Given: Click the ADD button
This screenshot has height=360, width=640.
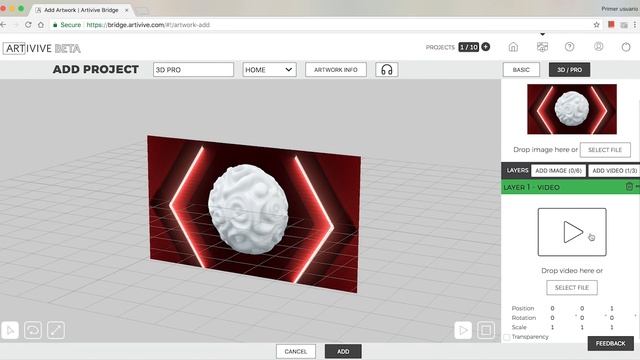Looking at the screenshot, I should coord(343,351).
